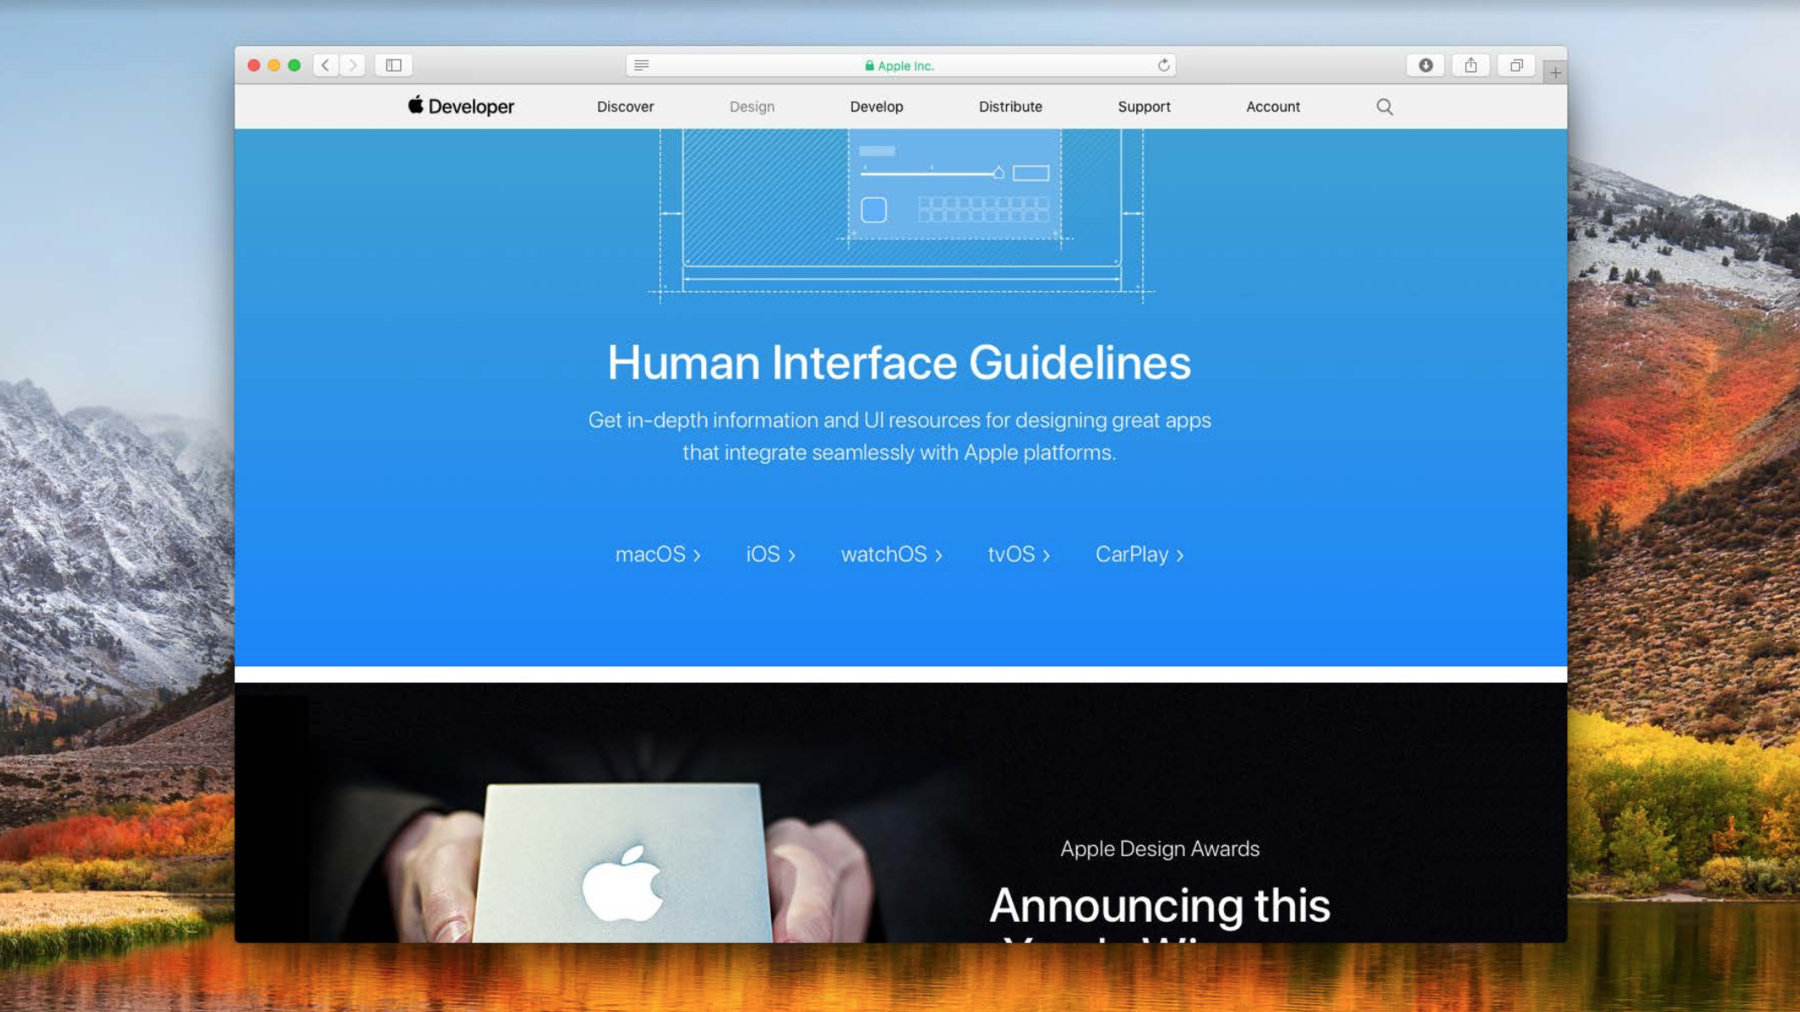Image resolution: width=1800 pixels, height=1012 pixels.
Task: Click the Apple Inc. address field
Action: [x=900, y=65]
